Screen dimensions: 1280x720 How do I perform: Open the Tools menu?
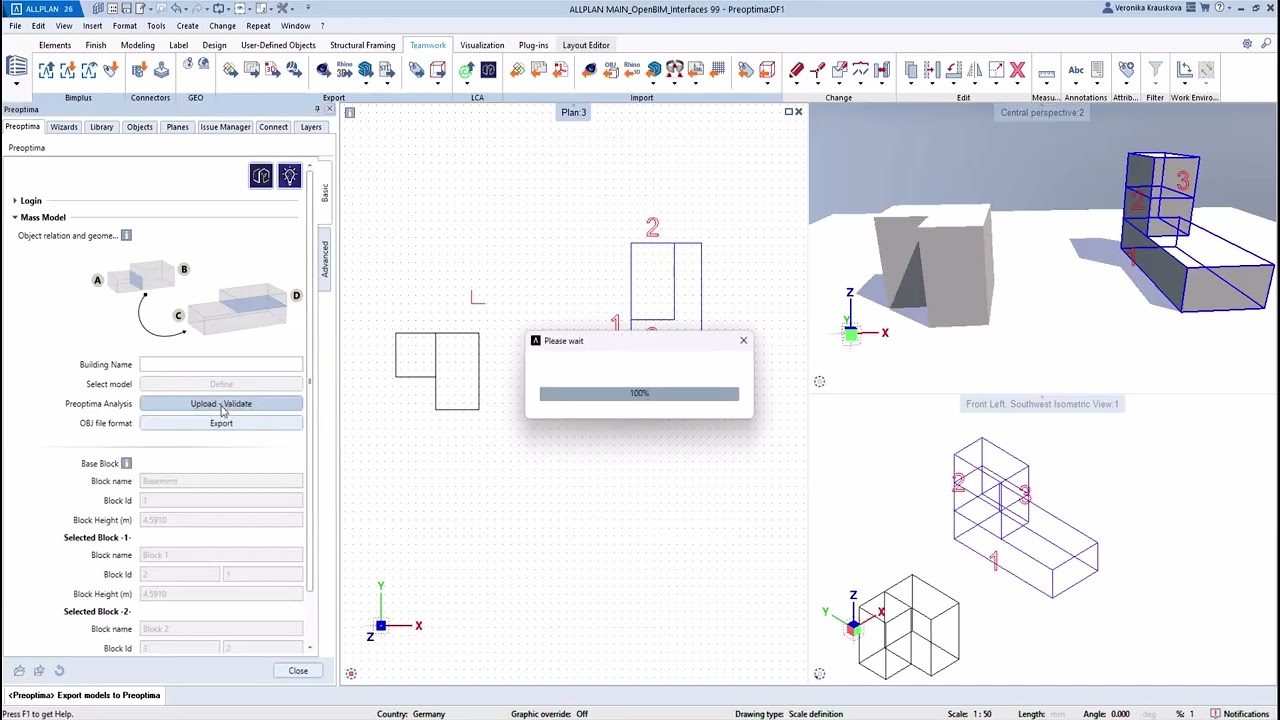click(156, 26)
